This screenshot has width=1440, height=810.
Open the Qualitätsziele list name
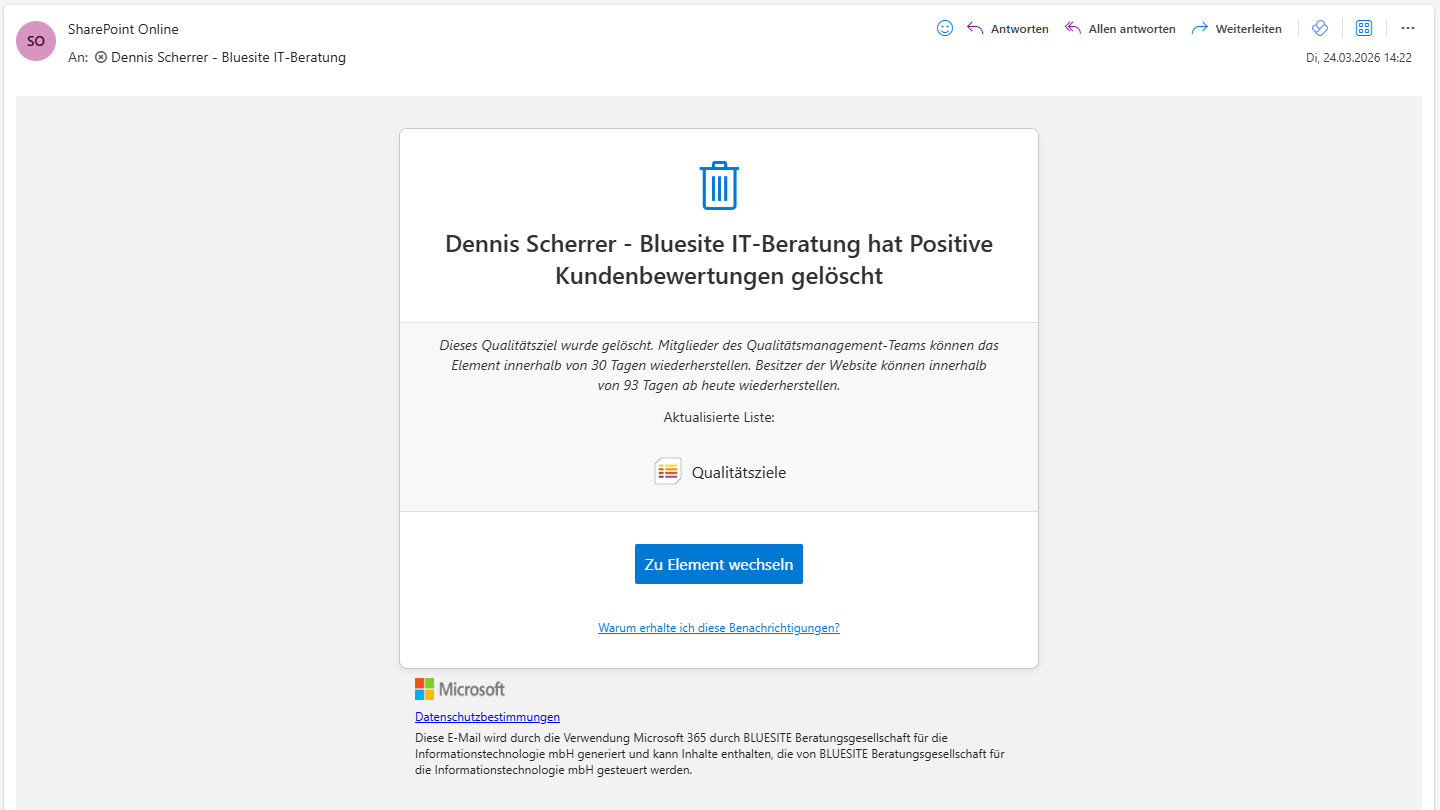[x=738, y=473]
